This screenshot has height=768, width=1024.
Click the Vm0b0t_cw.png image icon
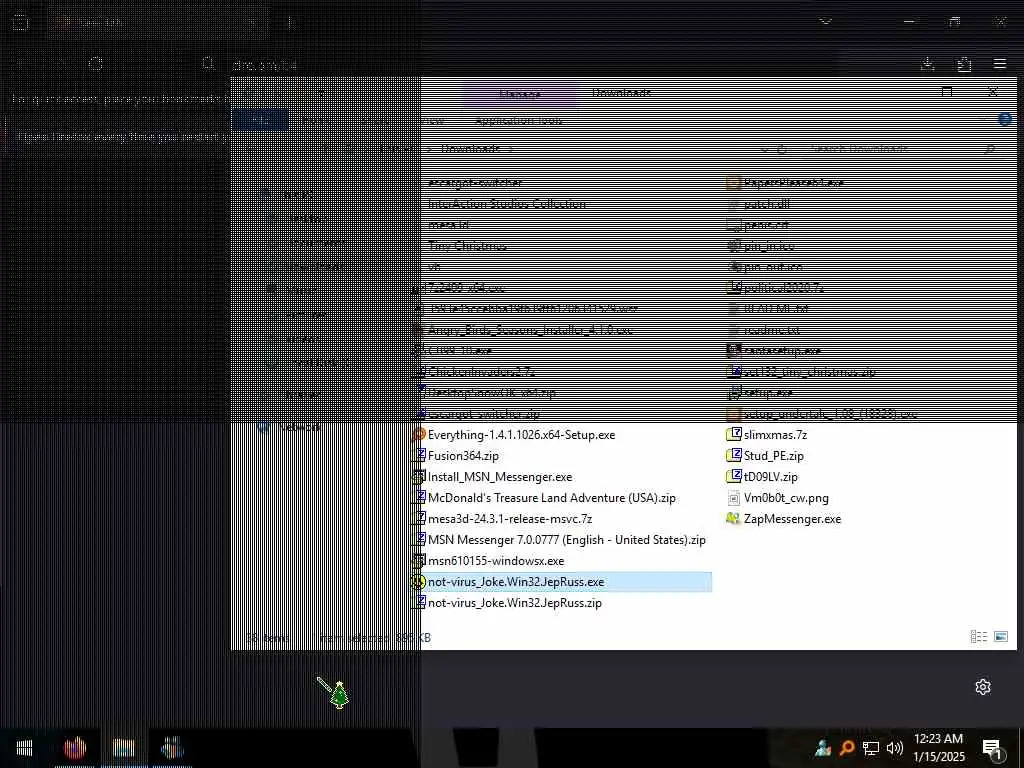point(733,498)
